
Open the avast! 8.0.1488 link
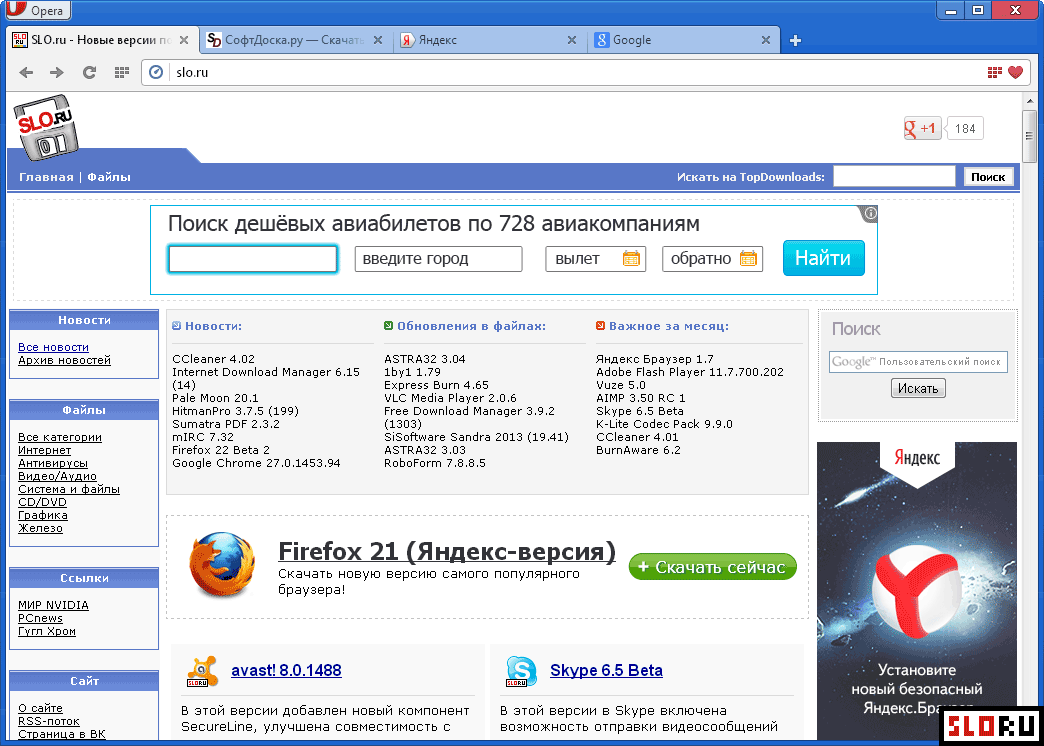[x=286, y=670]
